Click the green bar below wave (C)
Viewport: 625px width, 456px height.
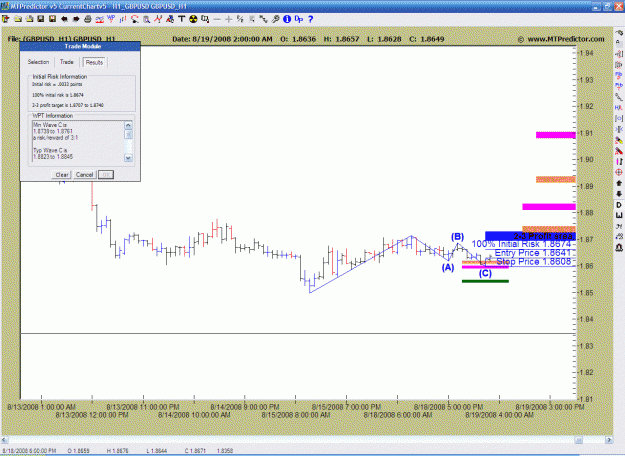pyautogui.click(x=485, y=281)
